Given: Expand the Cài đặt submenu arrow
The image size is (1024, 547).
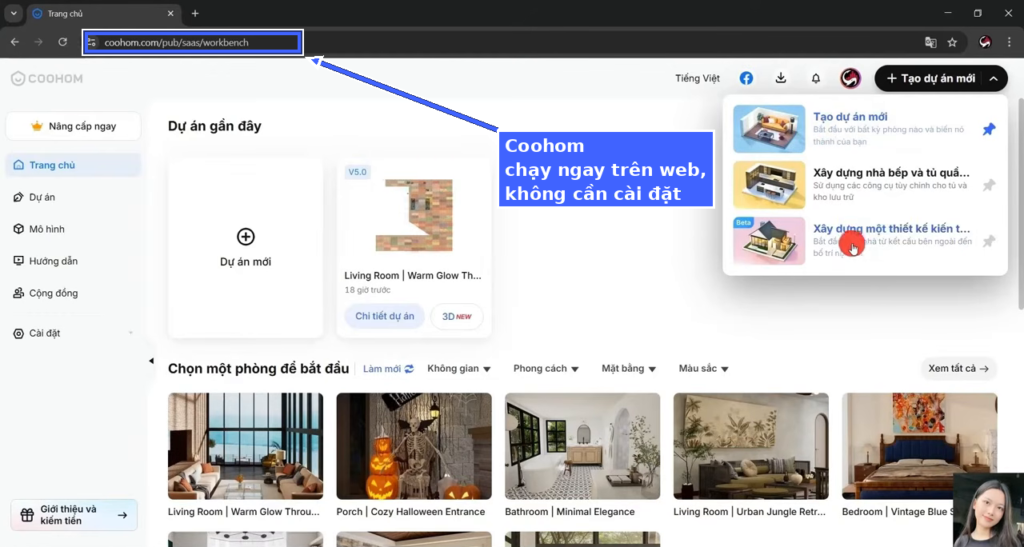Looking at the screenshot, I should [x=131, y=334].
